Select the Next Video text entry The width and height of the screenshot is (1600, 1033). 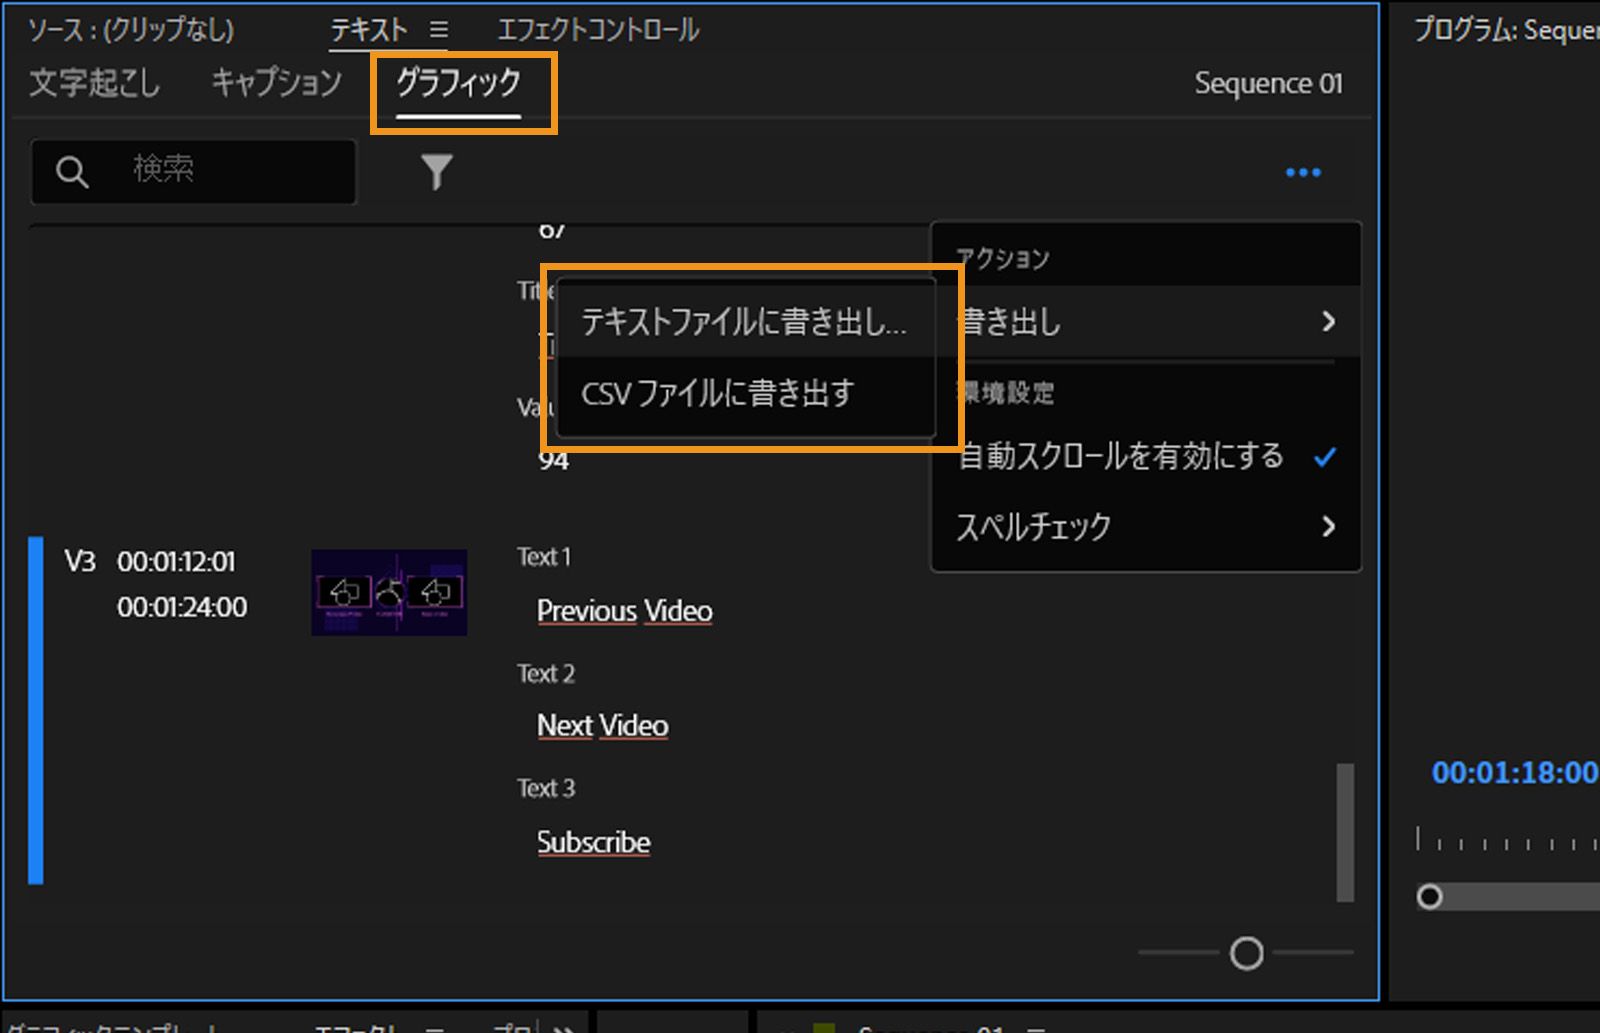[602, 726]
